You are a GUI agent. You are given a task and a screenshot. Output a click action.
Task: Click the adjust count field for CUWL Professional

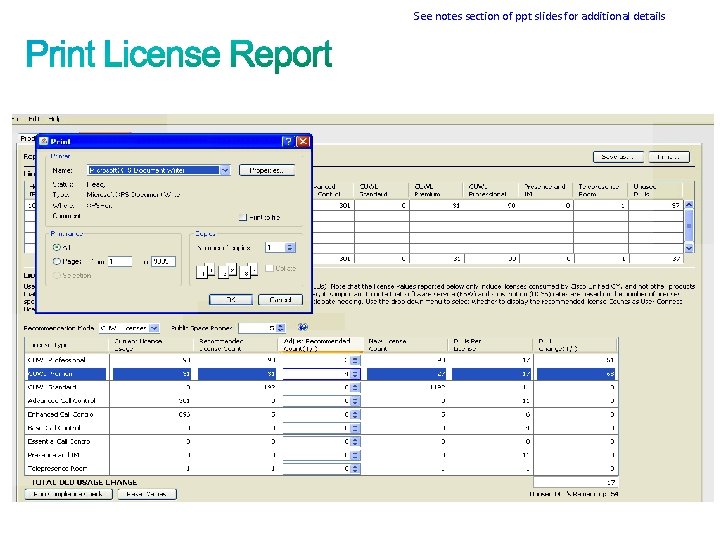pyautogui.click(x=316, y=360)
